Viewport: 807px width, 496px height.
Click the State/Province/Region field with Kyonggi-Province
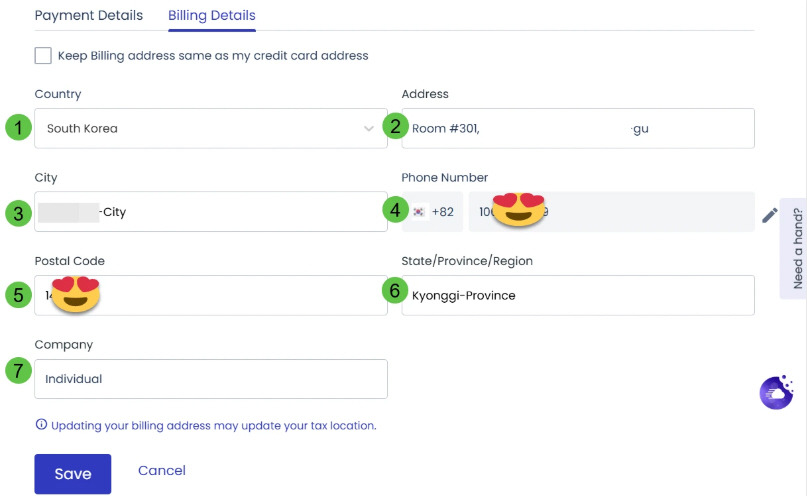click(578, 295)
